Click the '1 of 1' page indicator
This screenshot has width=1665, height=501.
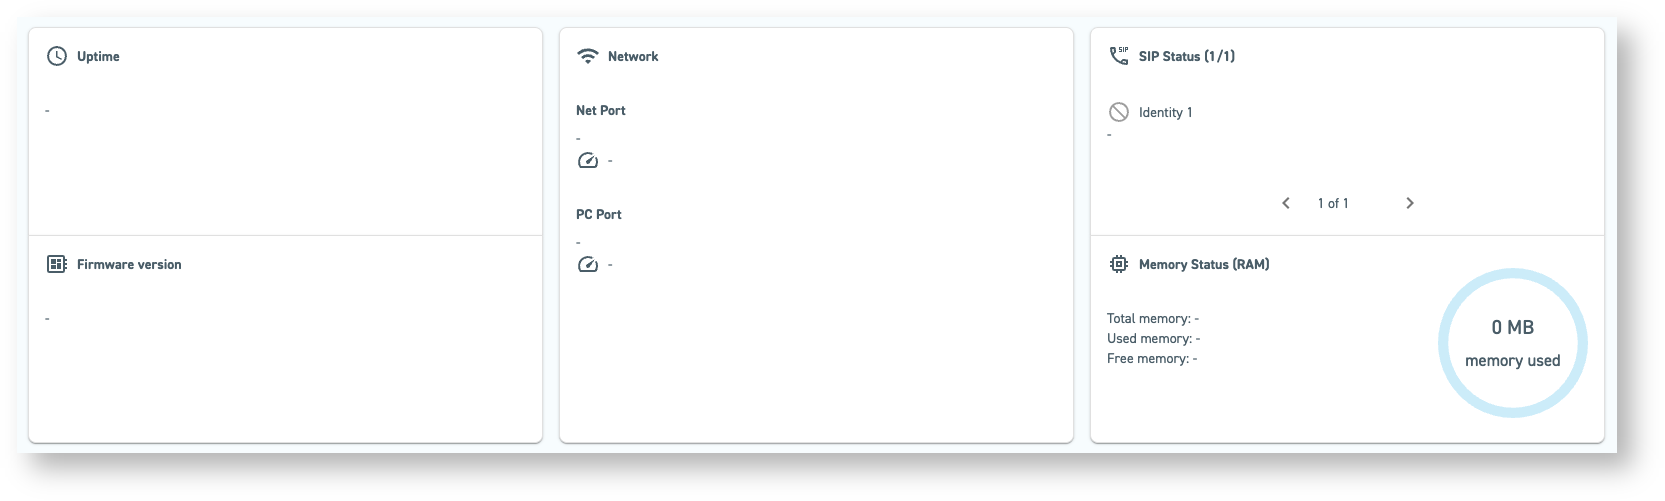coord(1333,203)
